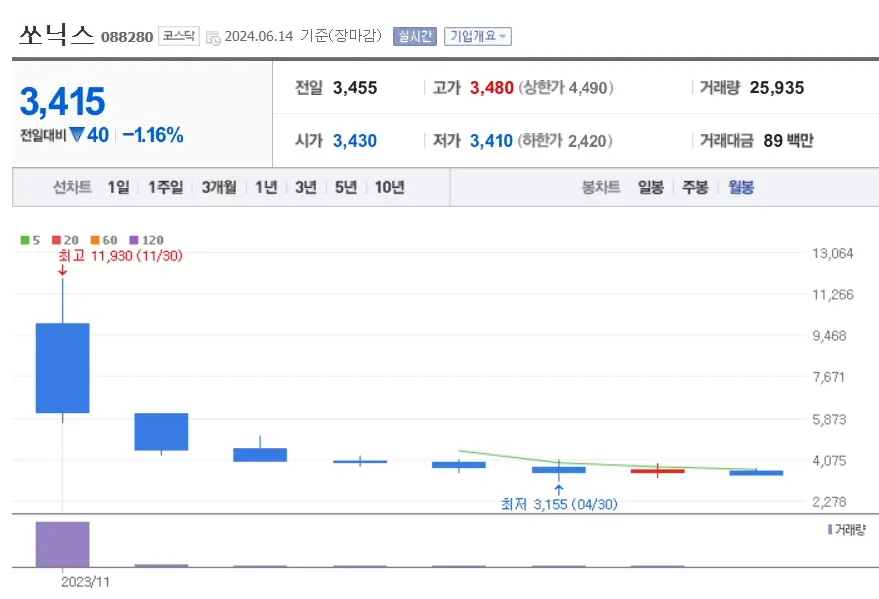Image resolution: width=879 pixels, height=599 pixels.
Task: Click the 상한가 4,490 text
Action: tap(566, 88)
